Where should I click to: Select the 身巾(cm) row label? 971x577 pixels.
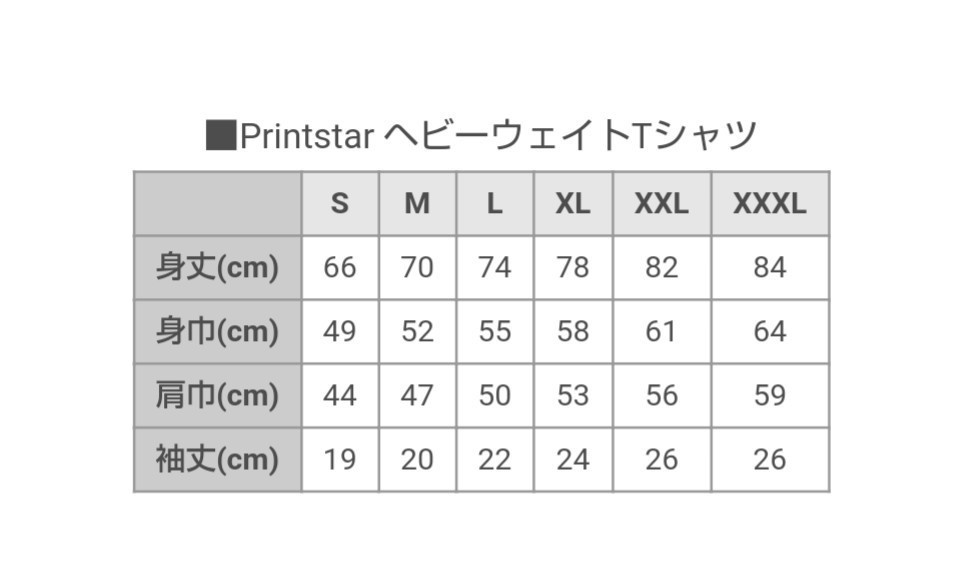pos(217,332)
